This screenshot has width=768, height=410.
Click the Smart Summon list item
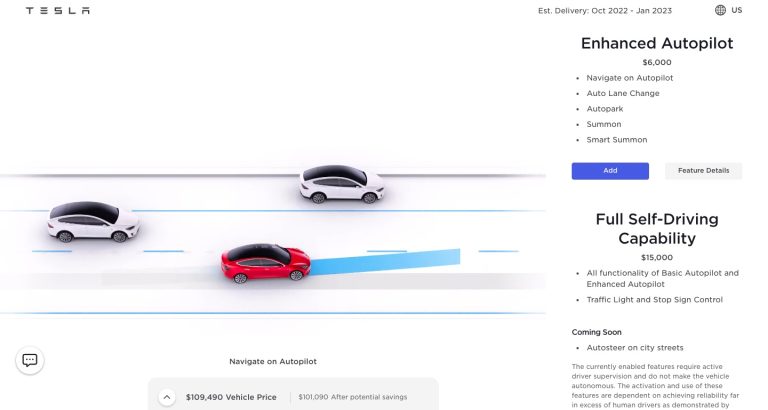pyautogui.click(x=617, y=140)
